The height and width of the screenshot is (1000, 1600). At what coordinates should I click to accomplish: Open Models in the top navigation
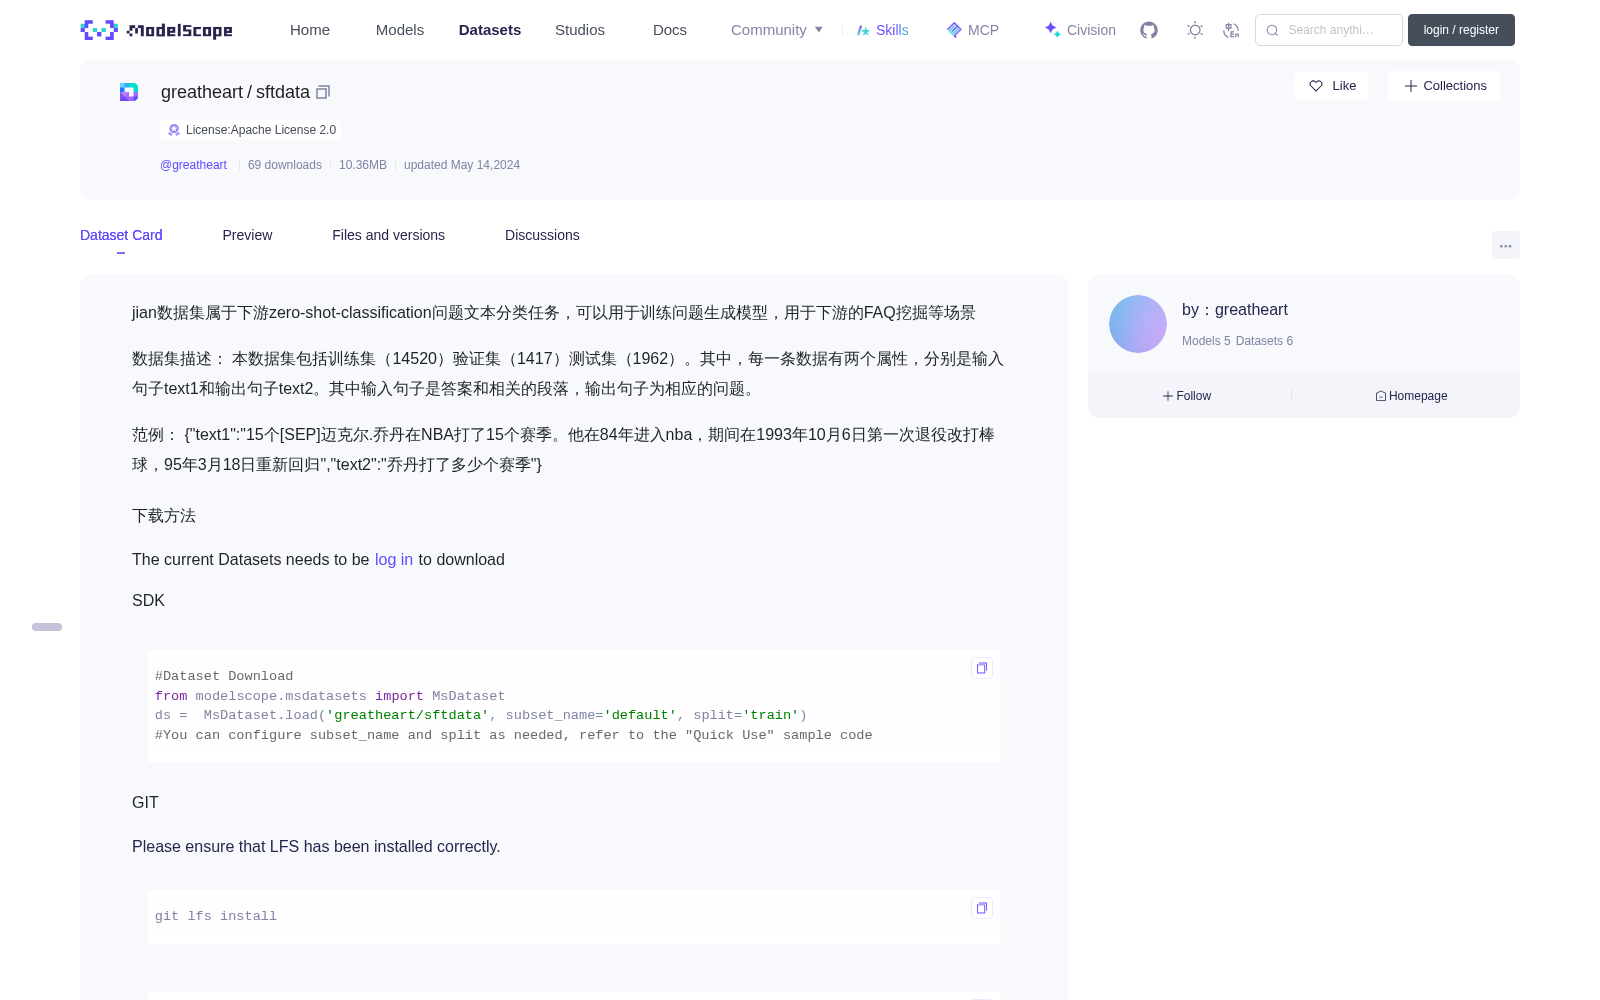pyautogui.click(x=400, y=30)
